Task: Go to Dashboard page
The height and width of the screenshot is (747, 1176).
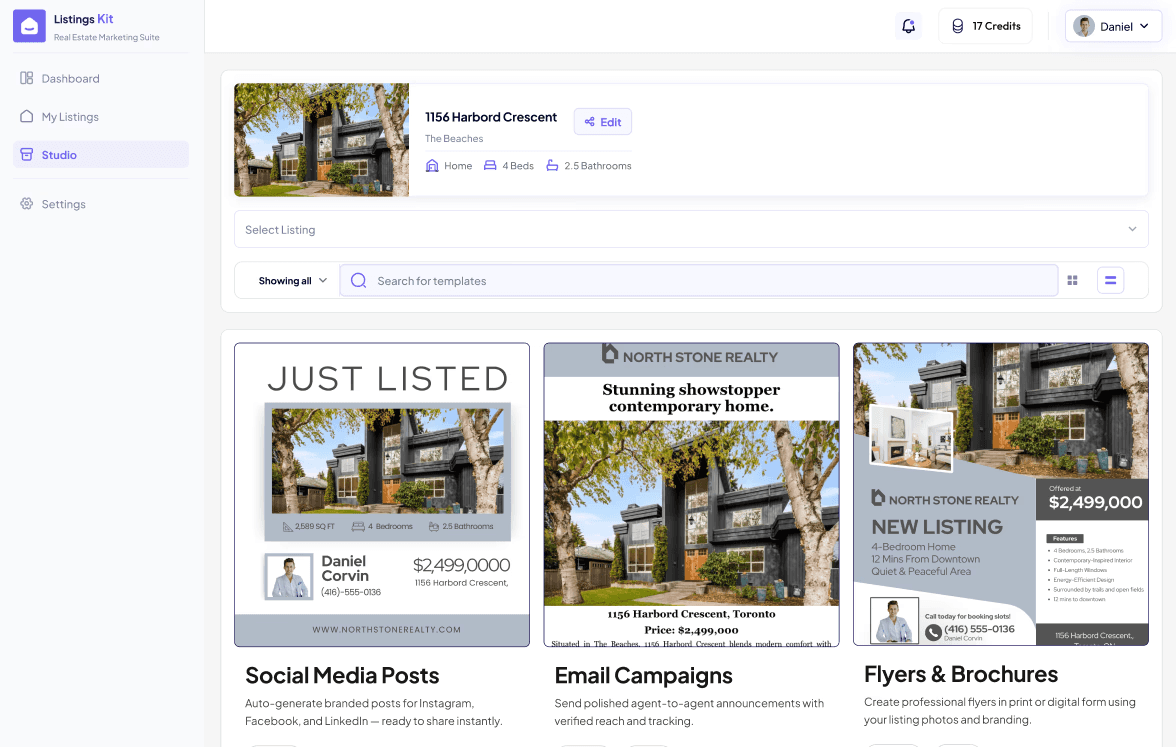Action: coord(100,78)
